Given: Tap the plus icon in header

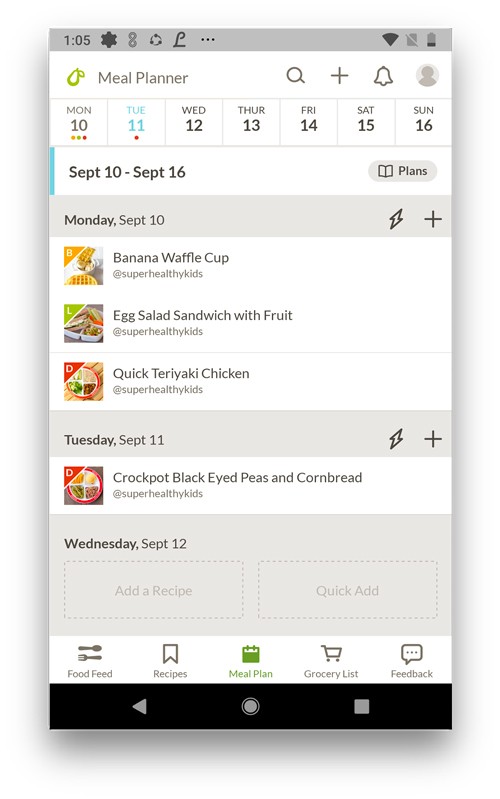Looking at the screenshot, I should [x=339, y=76].
